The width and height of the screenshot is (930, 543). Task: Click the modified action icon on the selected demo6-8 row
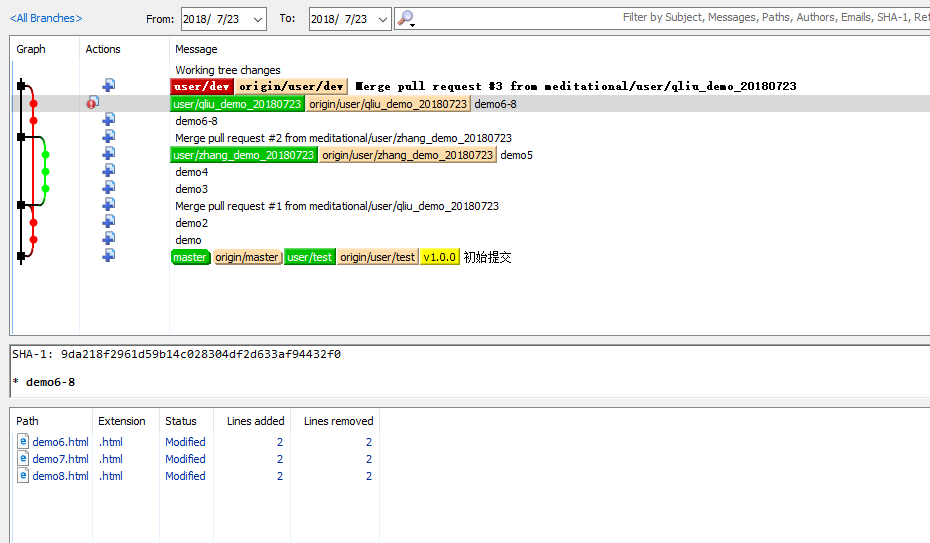(x=93, y=103)
